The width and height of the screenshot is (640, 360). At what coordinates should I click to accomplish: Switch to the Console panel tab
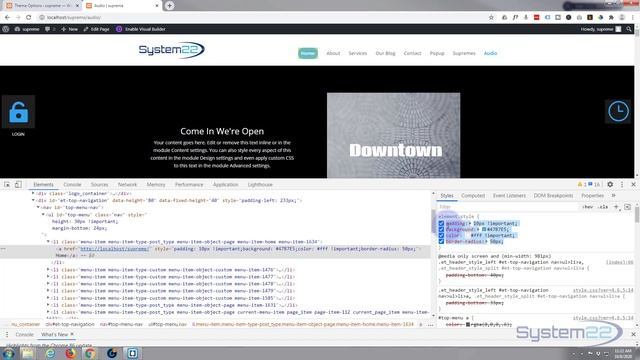[x=72, y=184]
